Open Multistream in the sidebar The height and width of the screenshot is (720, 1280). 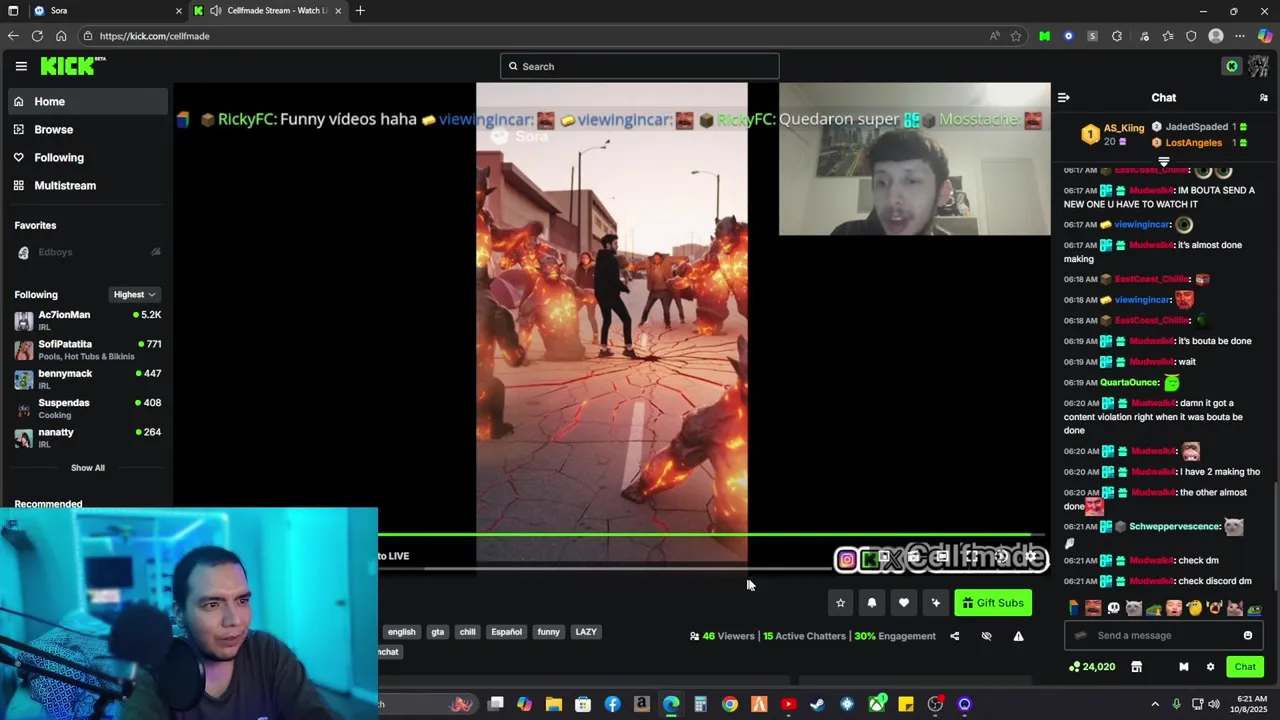86,185
